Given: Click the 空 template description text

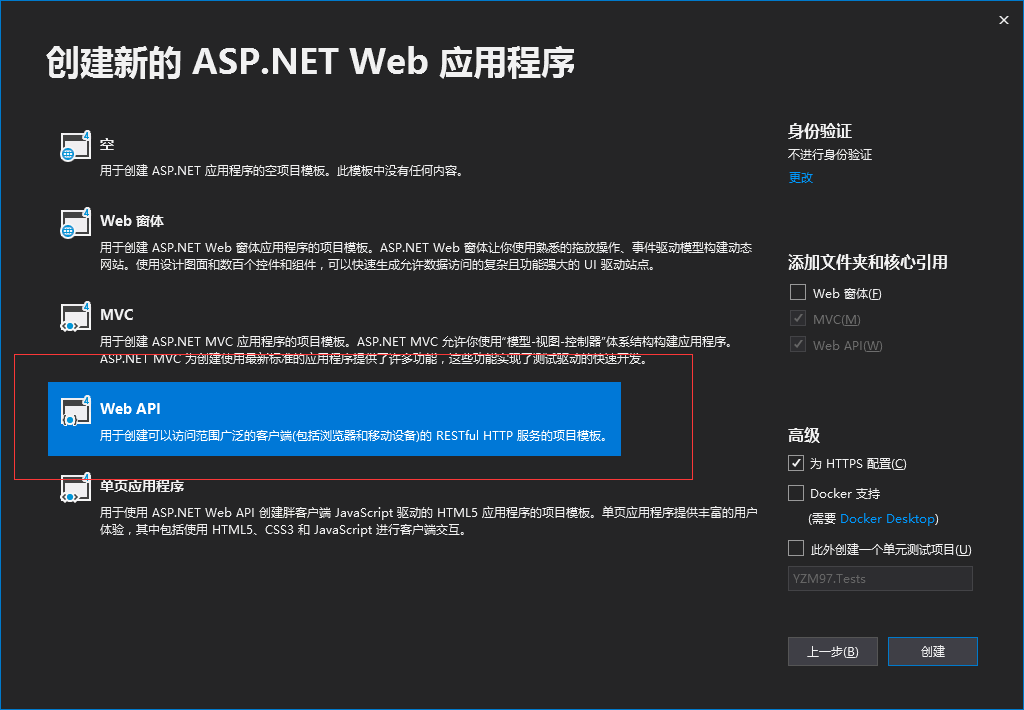Looking at the screenshot, I should pyautogui.click(x=282, y=171).
